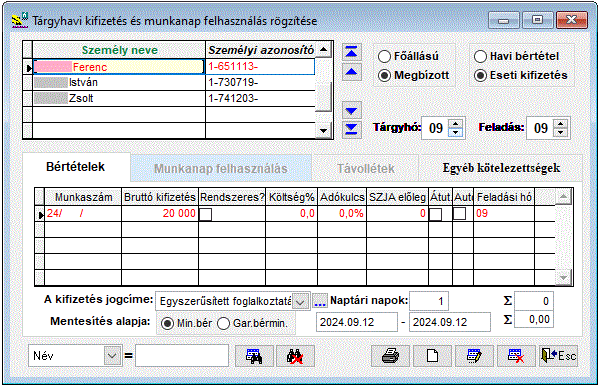Jump to first person record arrow
This screenshot has height=386, width=599.
tap(351, 52)
